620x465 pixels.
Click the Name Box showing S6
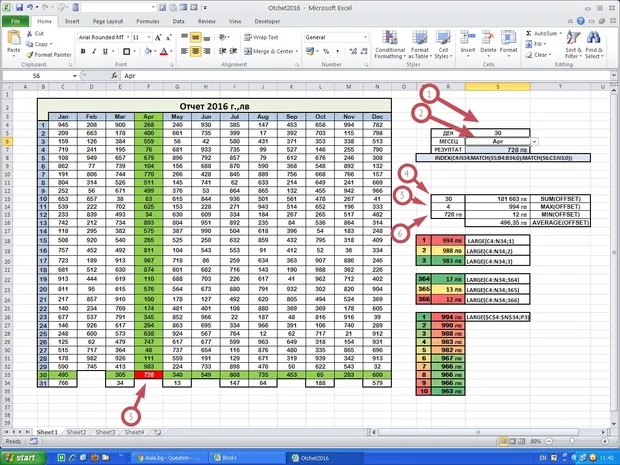point(40,75)
